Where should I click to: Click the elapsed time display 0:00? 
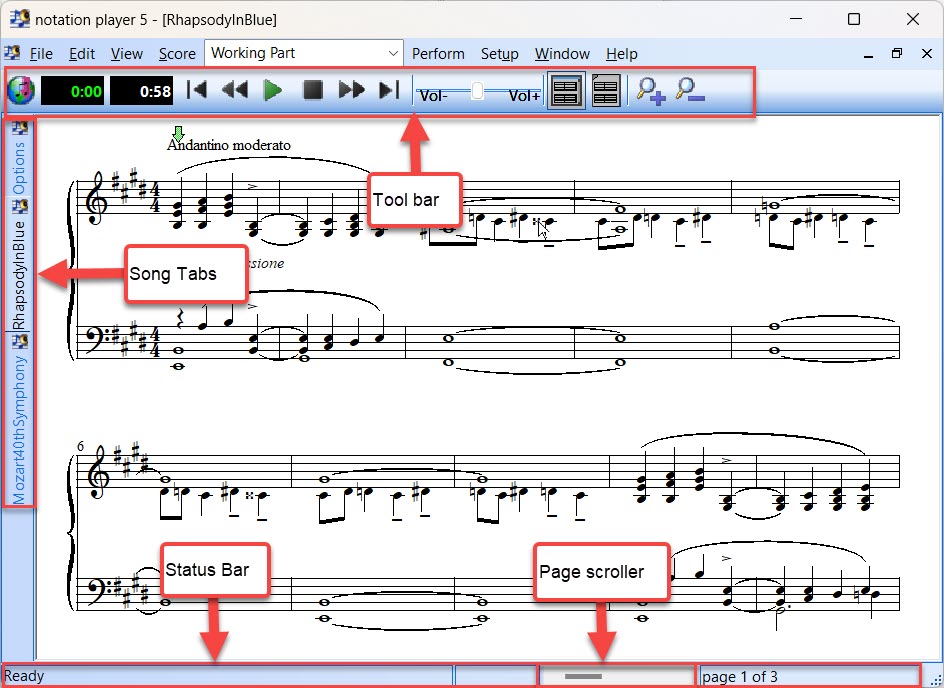(x=71, y=91)
